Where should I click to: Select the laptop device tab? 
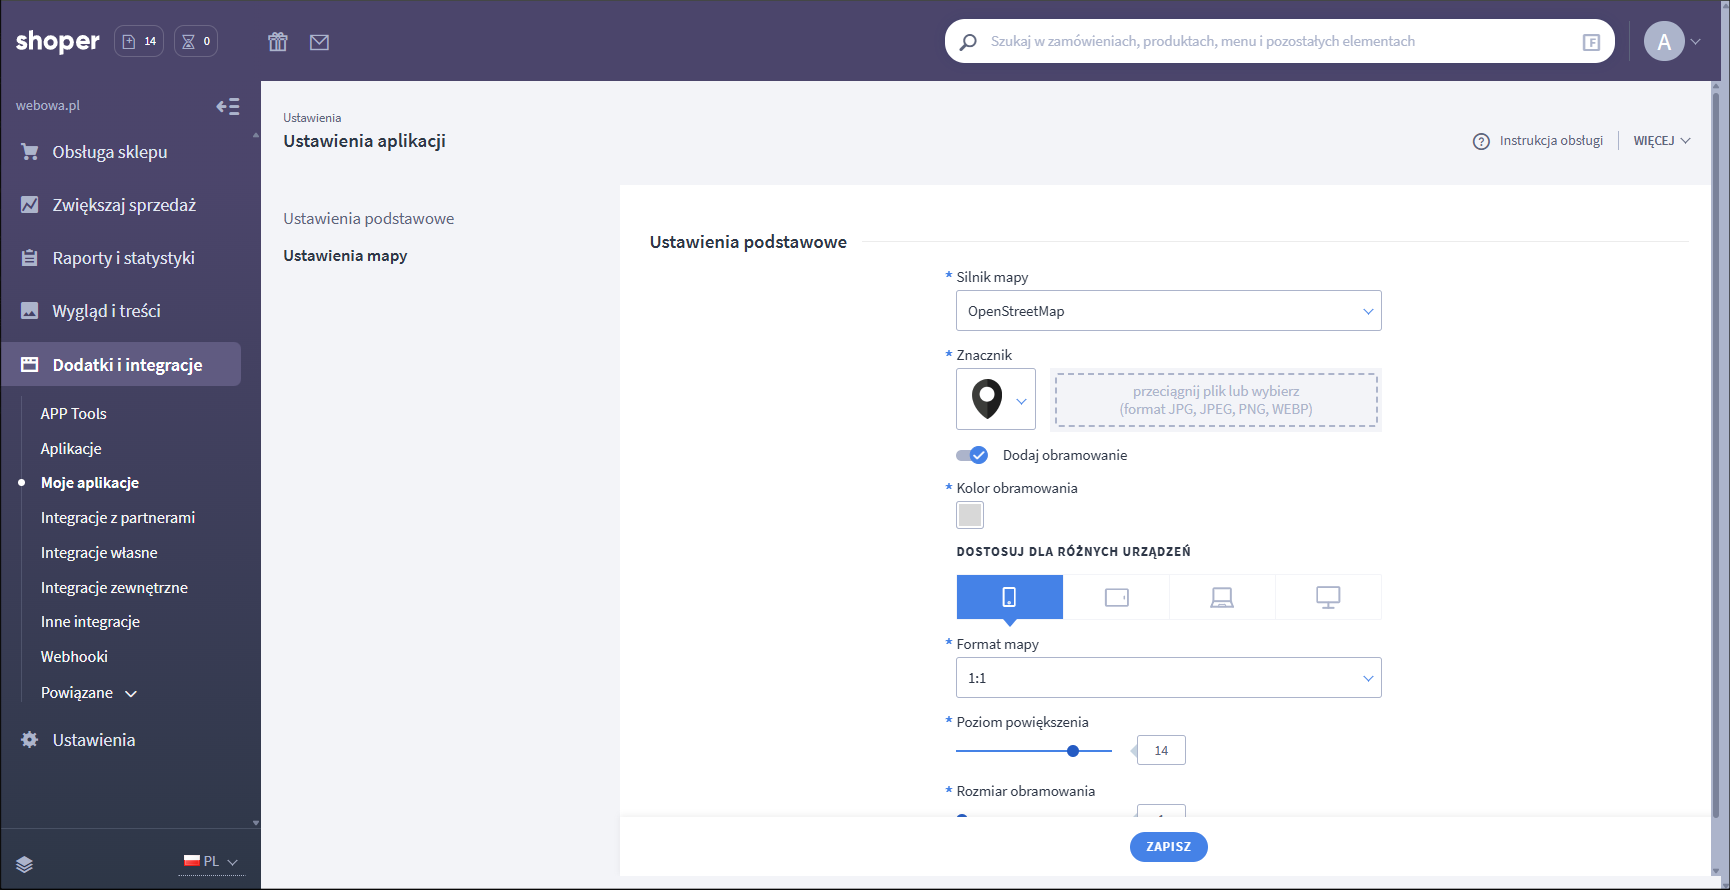pyautogui.click(x=1222, y=597)
